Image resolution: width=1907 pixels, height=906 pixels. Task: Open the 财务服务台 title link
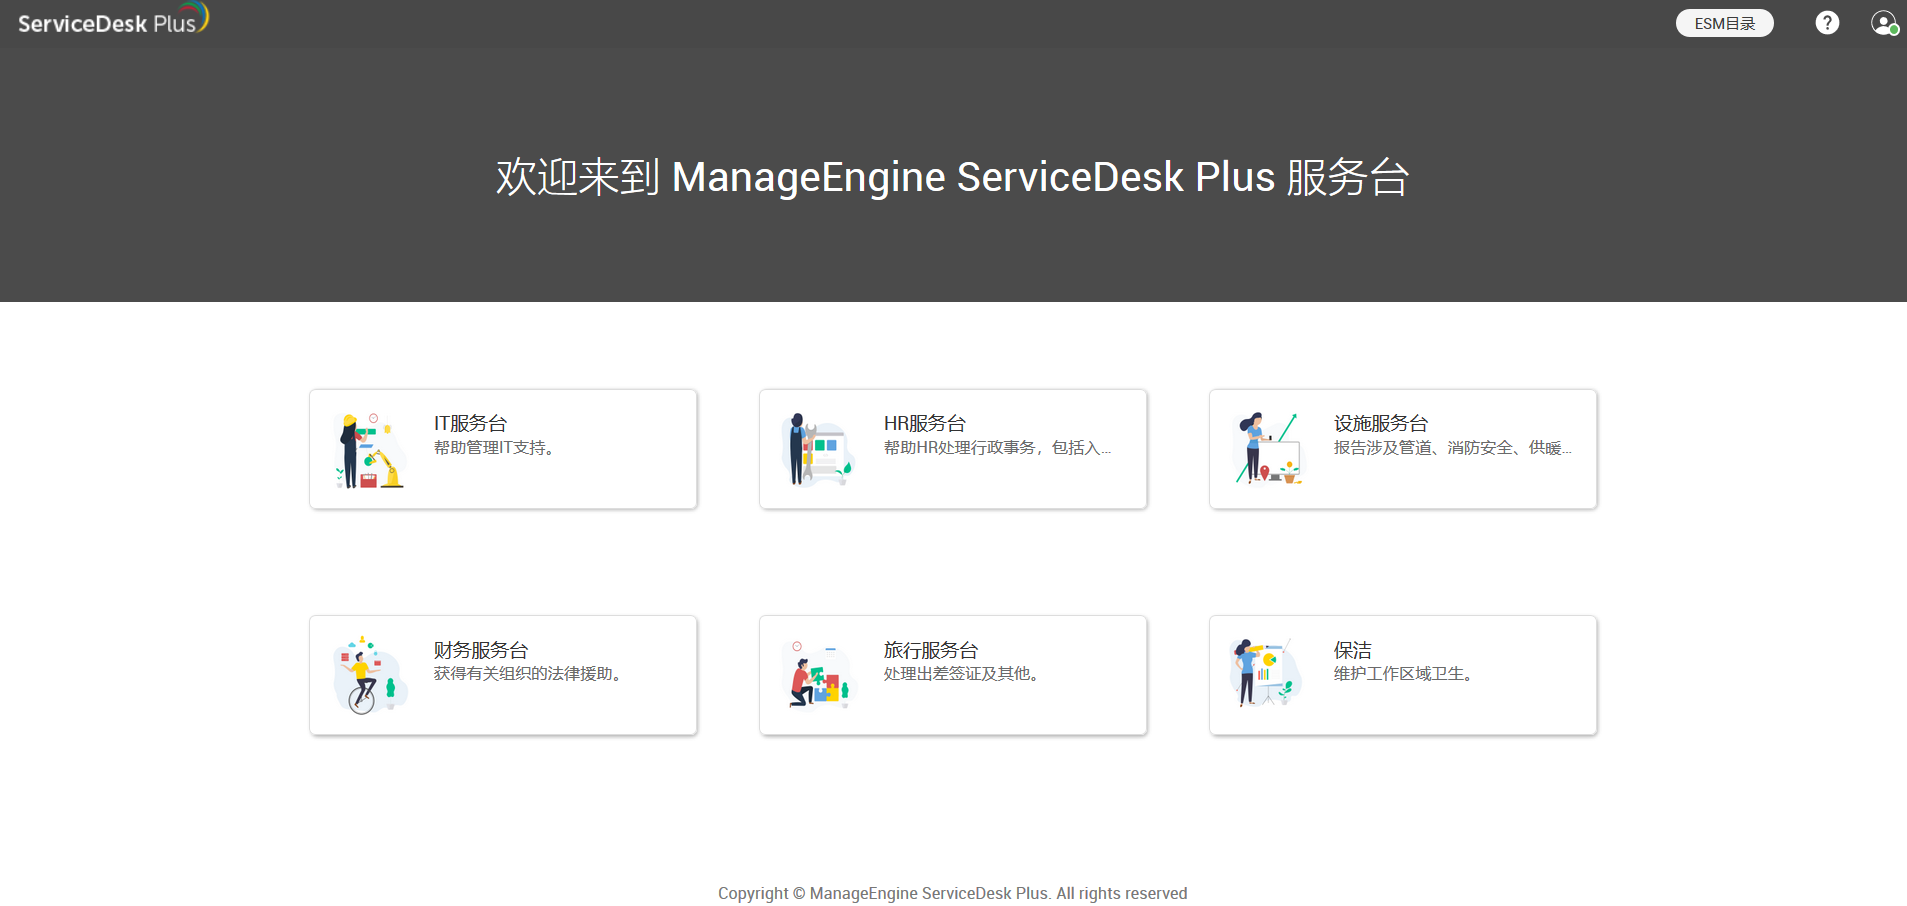coord(481,650)
